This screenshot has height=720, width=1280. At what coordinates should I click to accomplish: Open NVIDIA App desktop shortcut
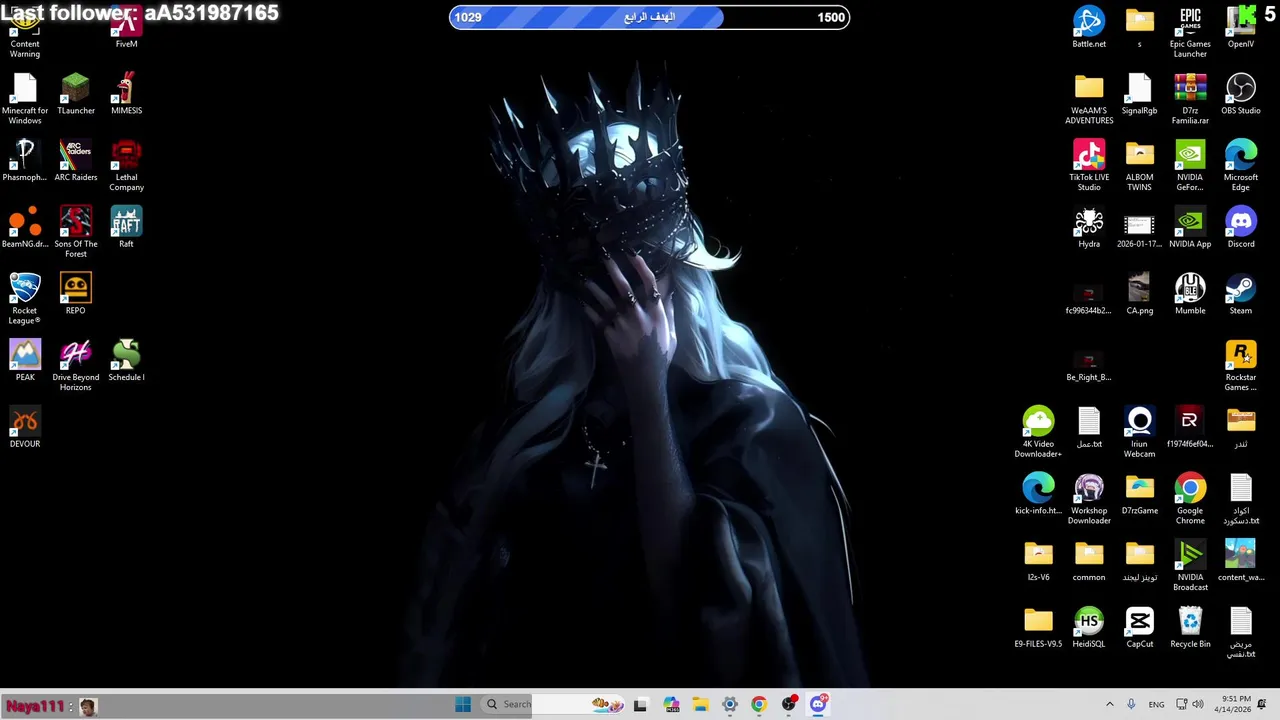(1190, 228)
